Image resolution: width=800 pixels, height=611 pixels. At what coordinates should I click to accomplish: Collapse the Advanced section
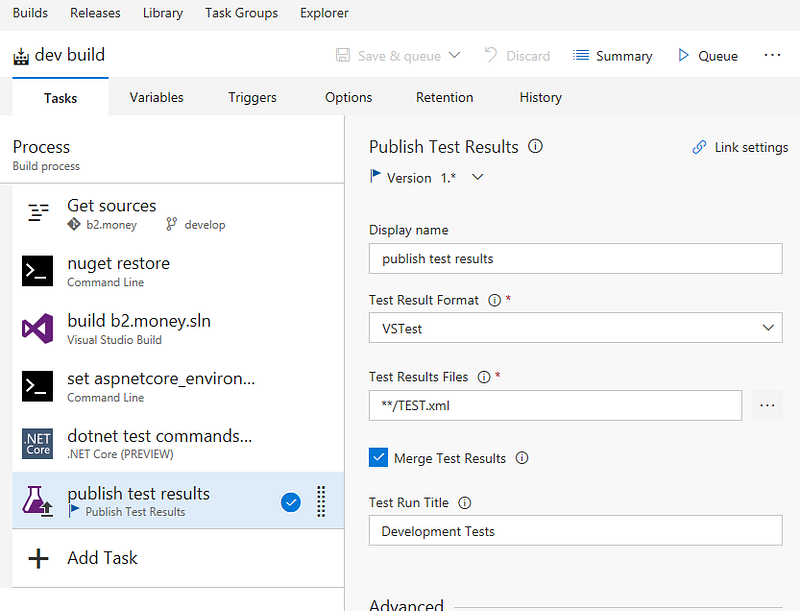(406, 605)
